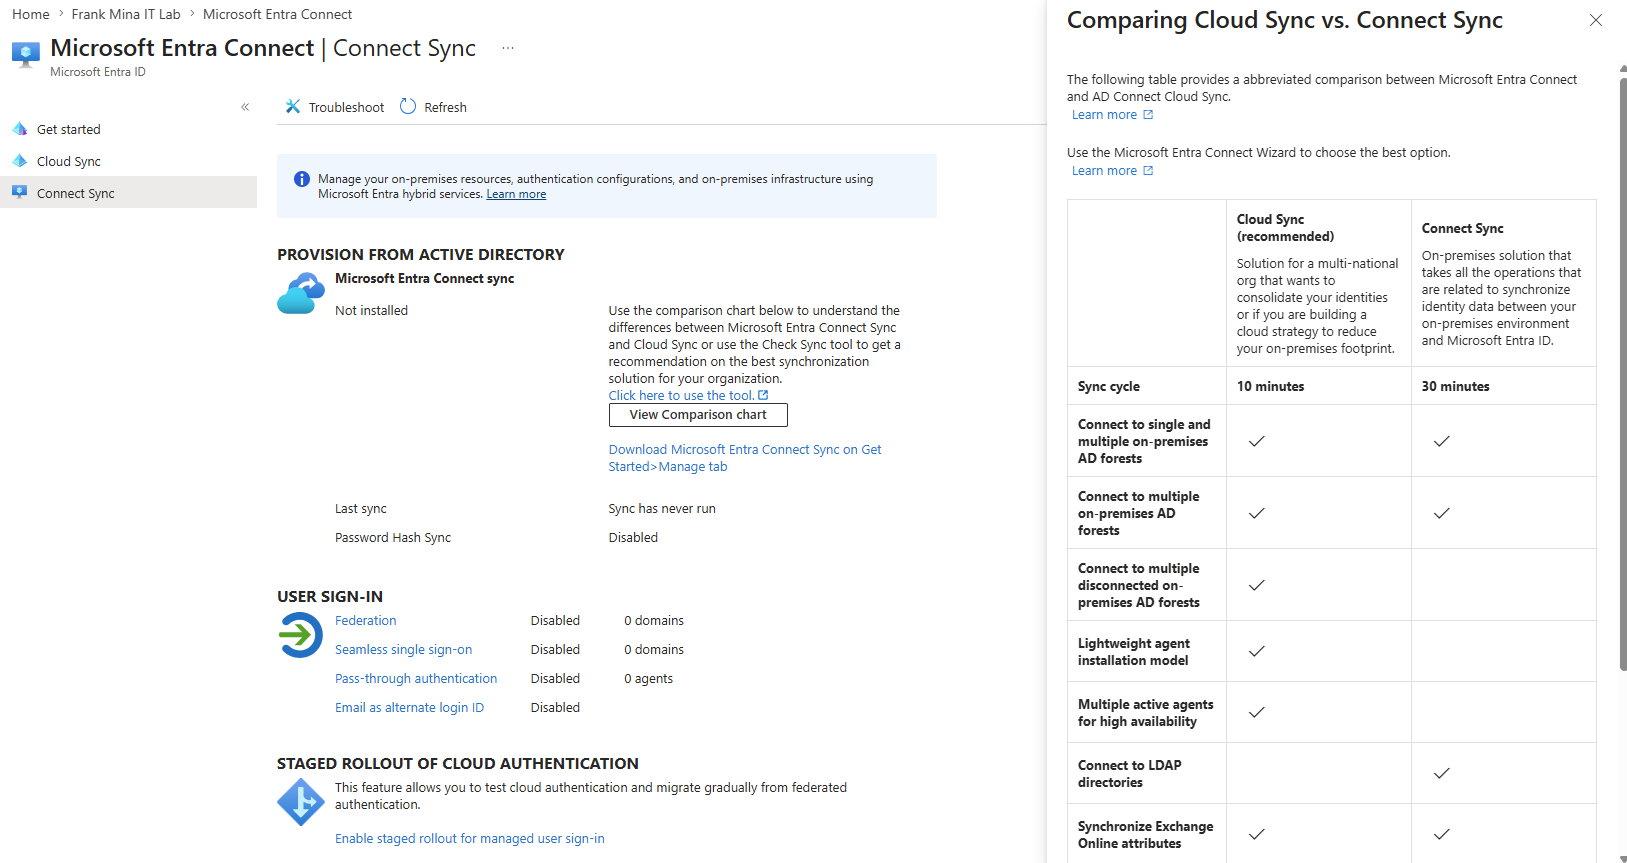Screen dimensions: 1627x863
Task: Open Seamless single sign-on link
Action: point(403,650)
